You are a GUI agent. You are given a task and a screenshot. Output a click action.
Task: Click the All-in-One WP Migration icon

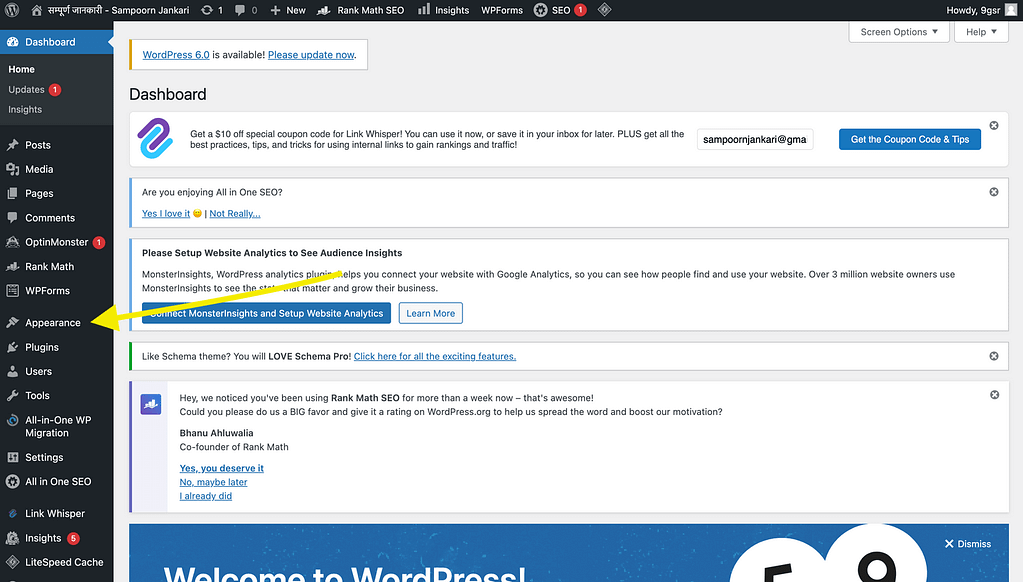[12, 420]
